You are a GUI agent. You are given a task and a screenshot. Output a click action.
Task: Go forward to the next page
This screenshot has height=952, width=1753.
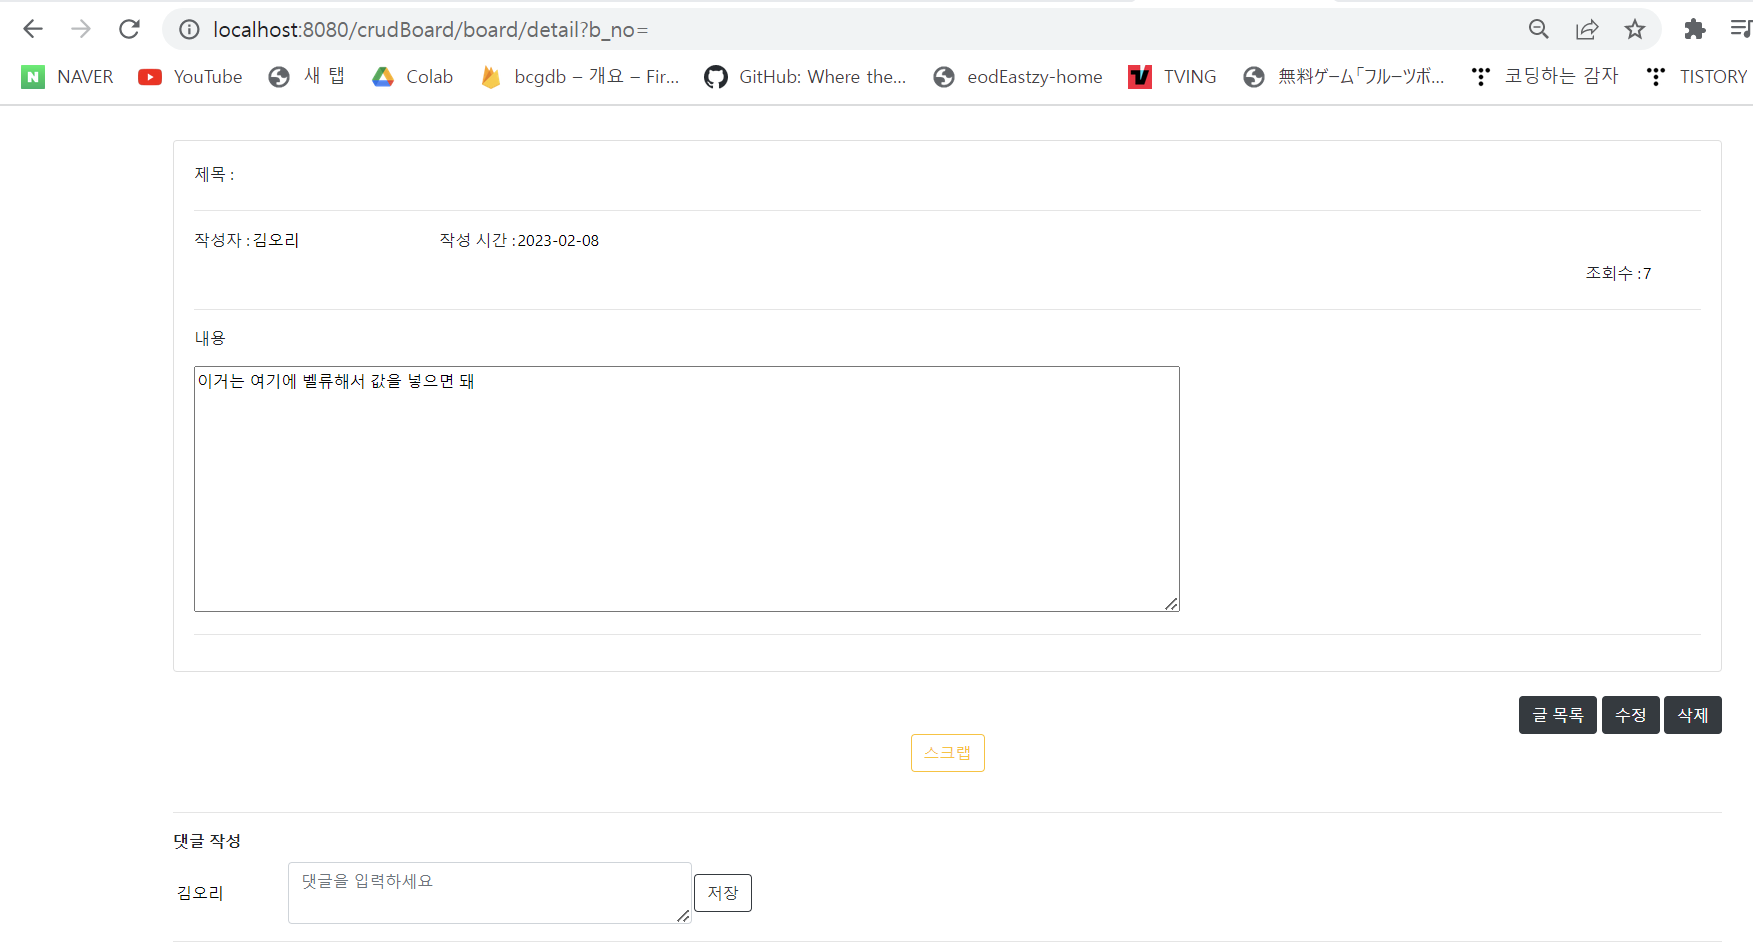[x=81, y=29]
